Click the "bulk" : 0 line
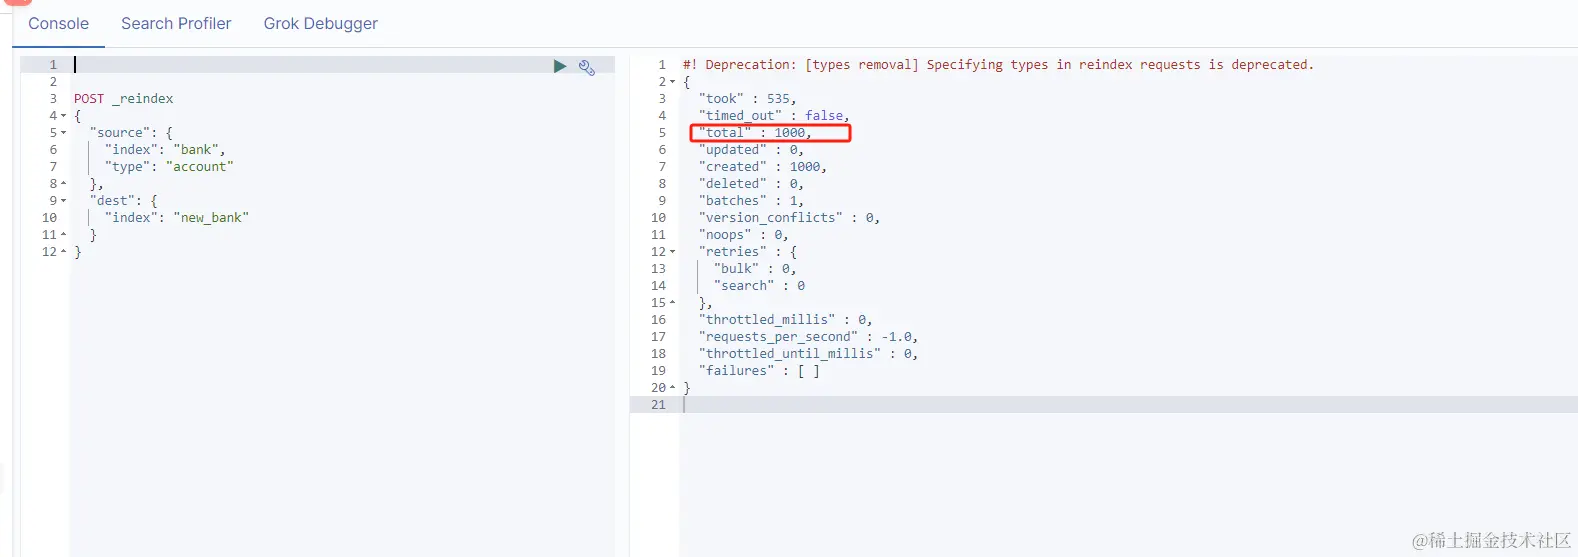Image resolution: width=1578 pixels, height=557 pixels. [755, 269]
